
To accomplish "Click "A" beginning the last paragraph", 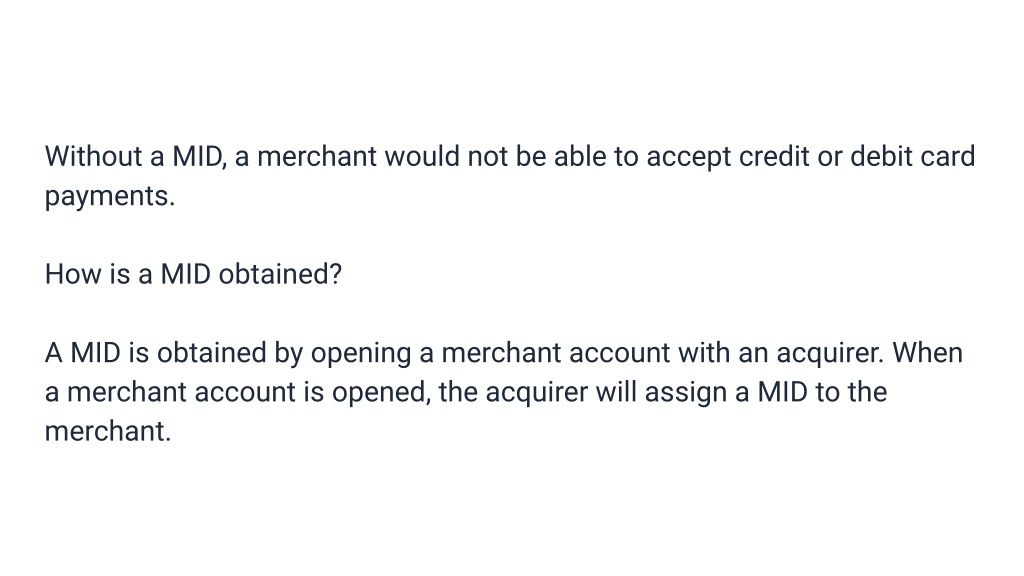I will click(x=54, y=353).
